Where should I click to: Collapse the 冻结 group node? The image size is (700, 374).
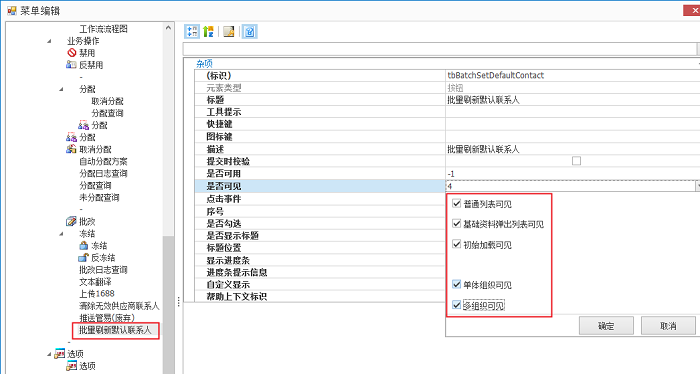(x=61, y=234)
